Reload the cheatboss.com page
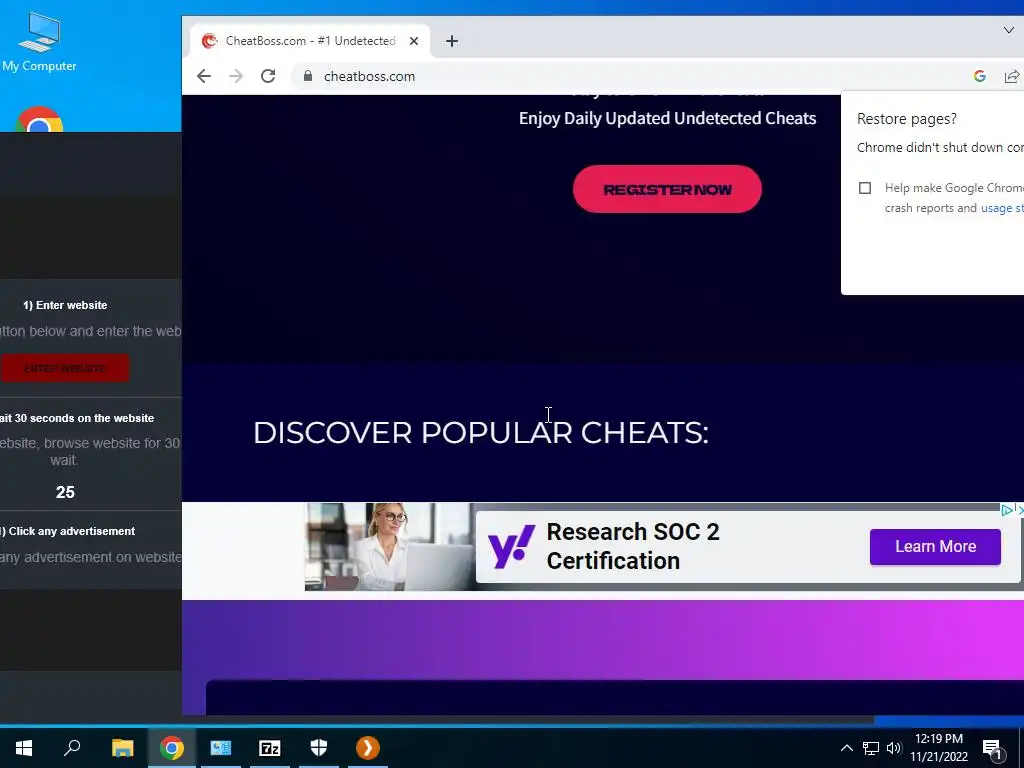The image size is (1024, 768). point(268,76)
